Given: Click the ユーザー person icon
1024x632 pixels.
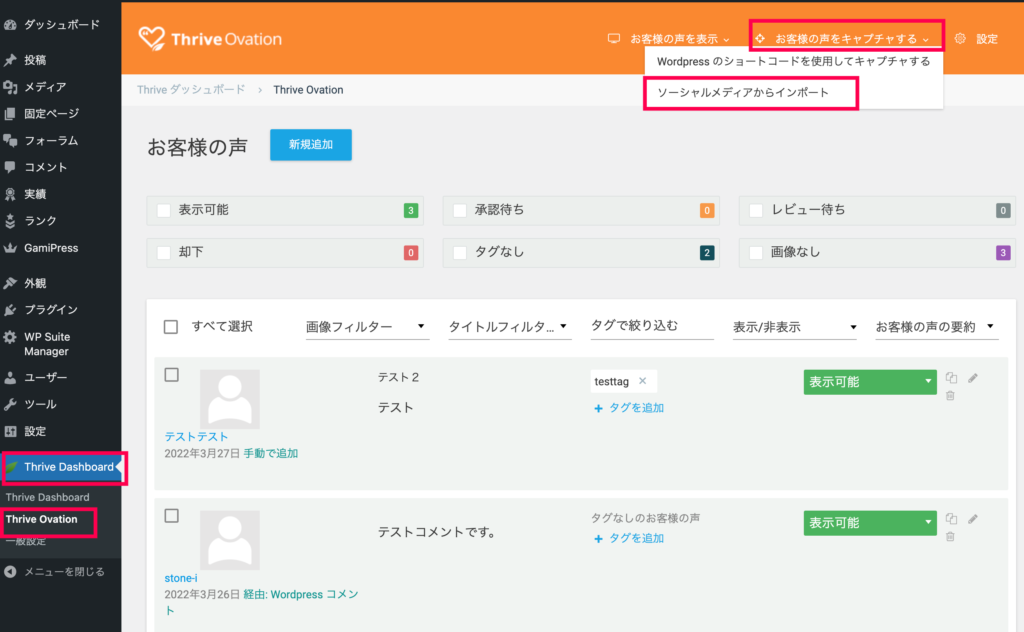Looking at the screenshot, I should [x=10, y=377].
